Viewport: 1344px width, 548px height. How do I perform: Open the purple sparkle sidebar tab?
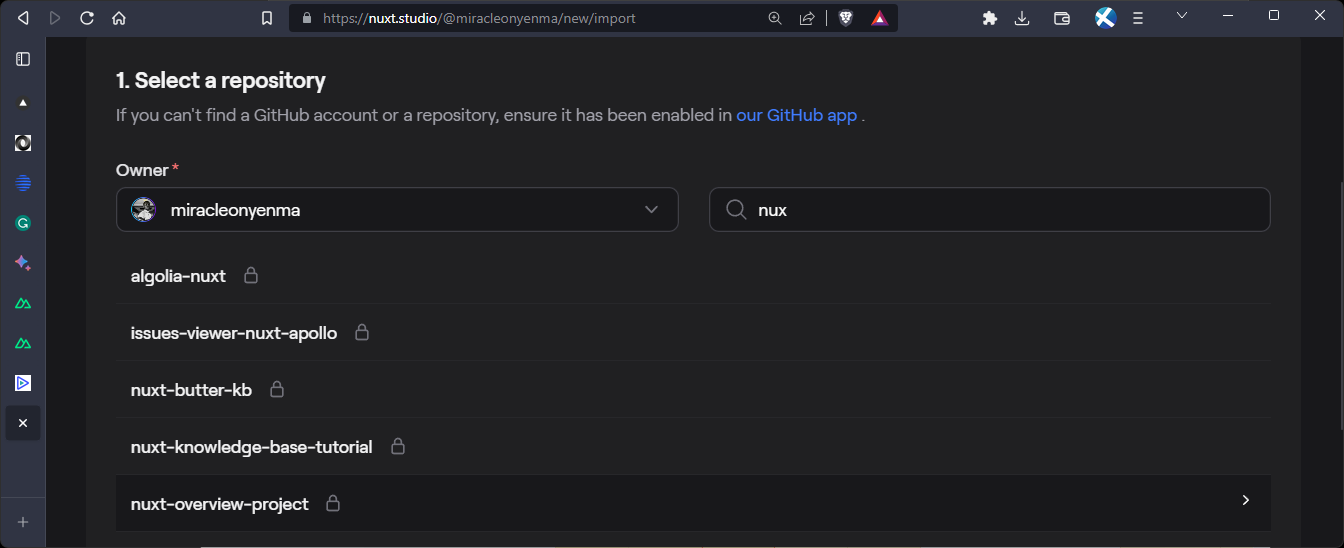pos(23,263)
